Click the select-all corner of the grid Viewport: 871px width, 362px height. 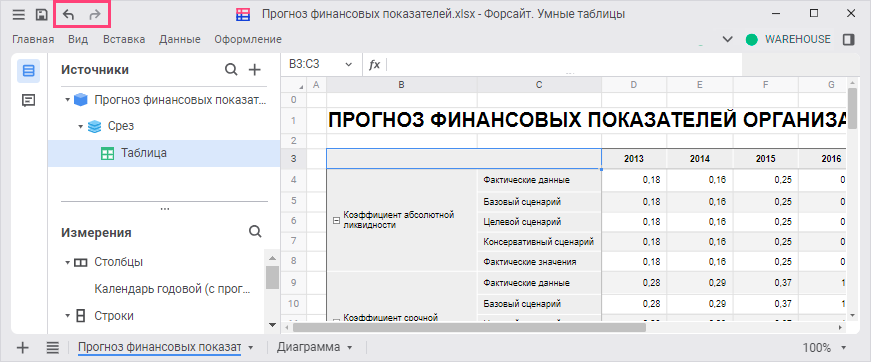click(x=293, y=85)
